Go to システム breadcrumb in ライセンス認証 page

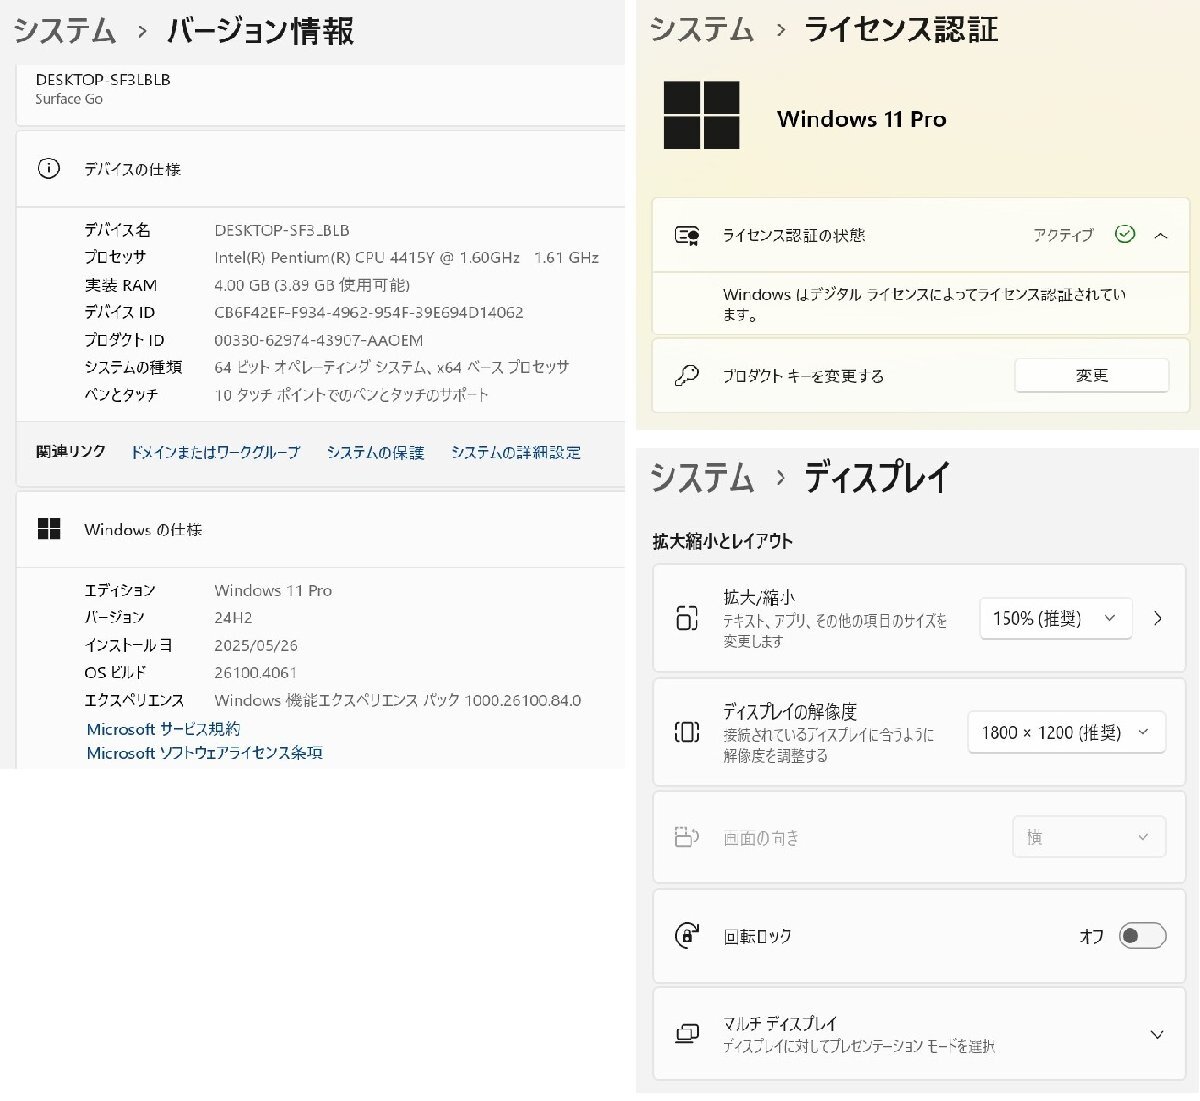[x=702, y=29]
